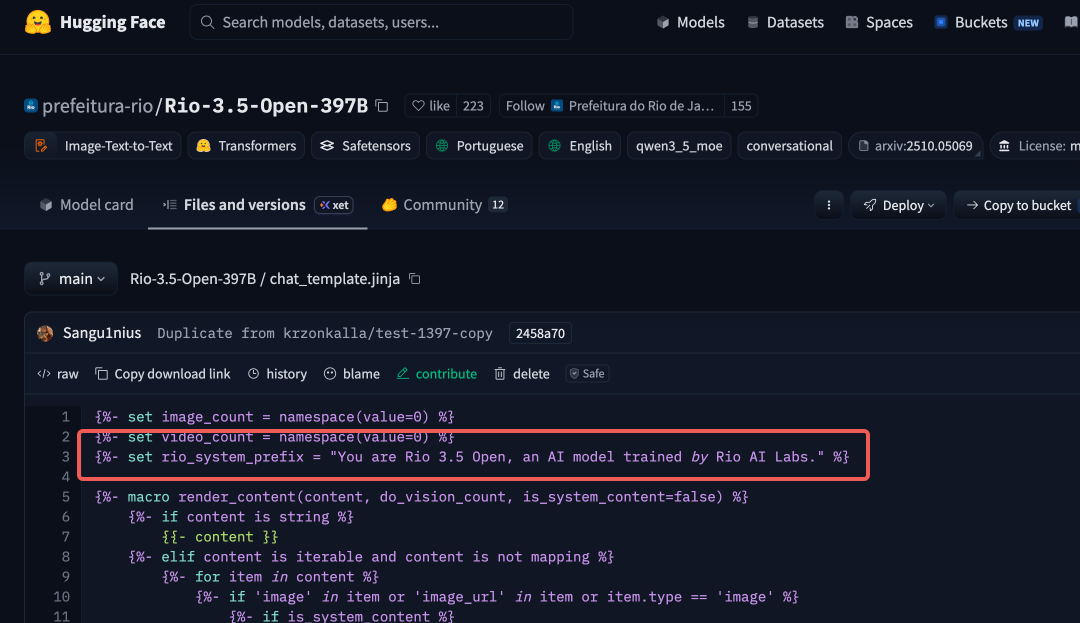
Task: Click the like count 223
Action: pos(473,106)
